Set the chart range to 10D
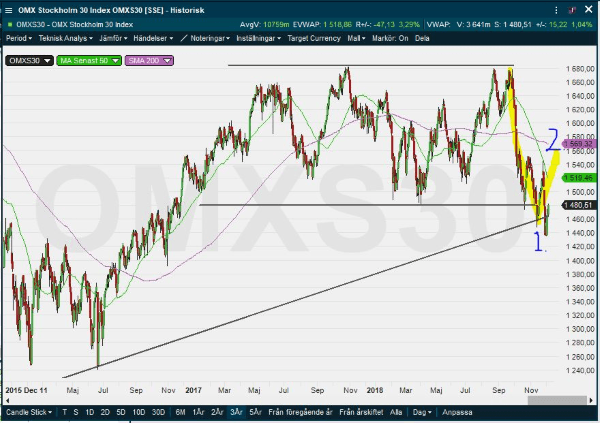Screen dimensions: 600x423 pyautogui.click(x=139, y=412)
